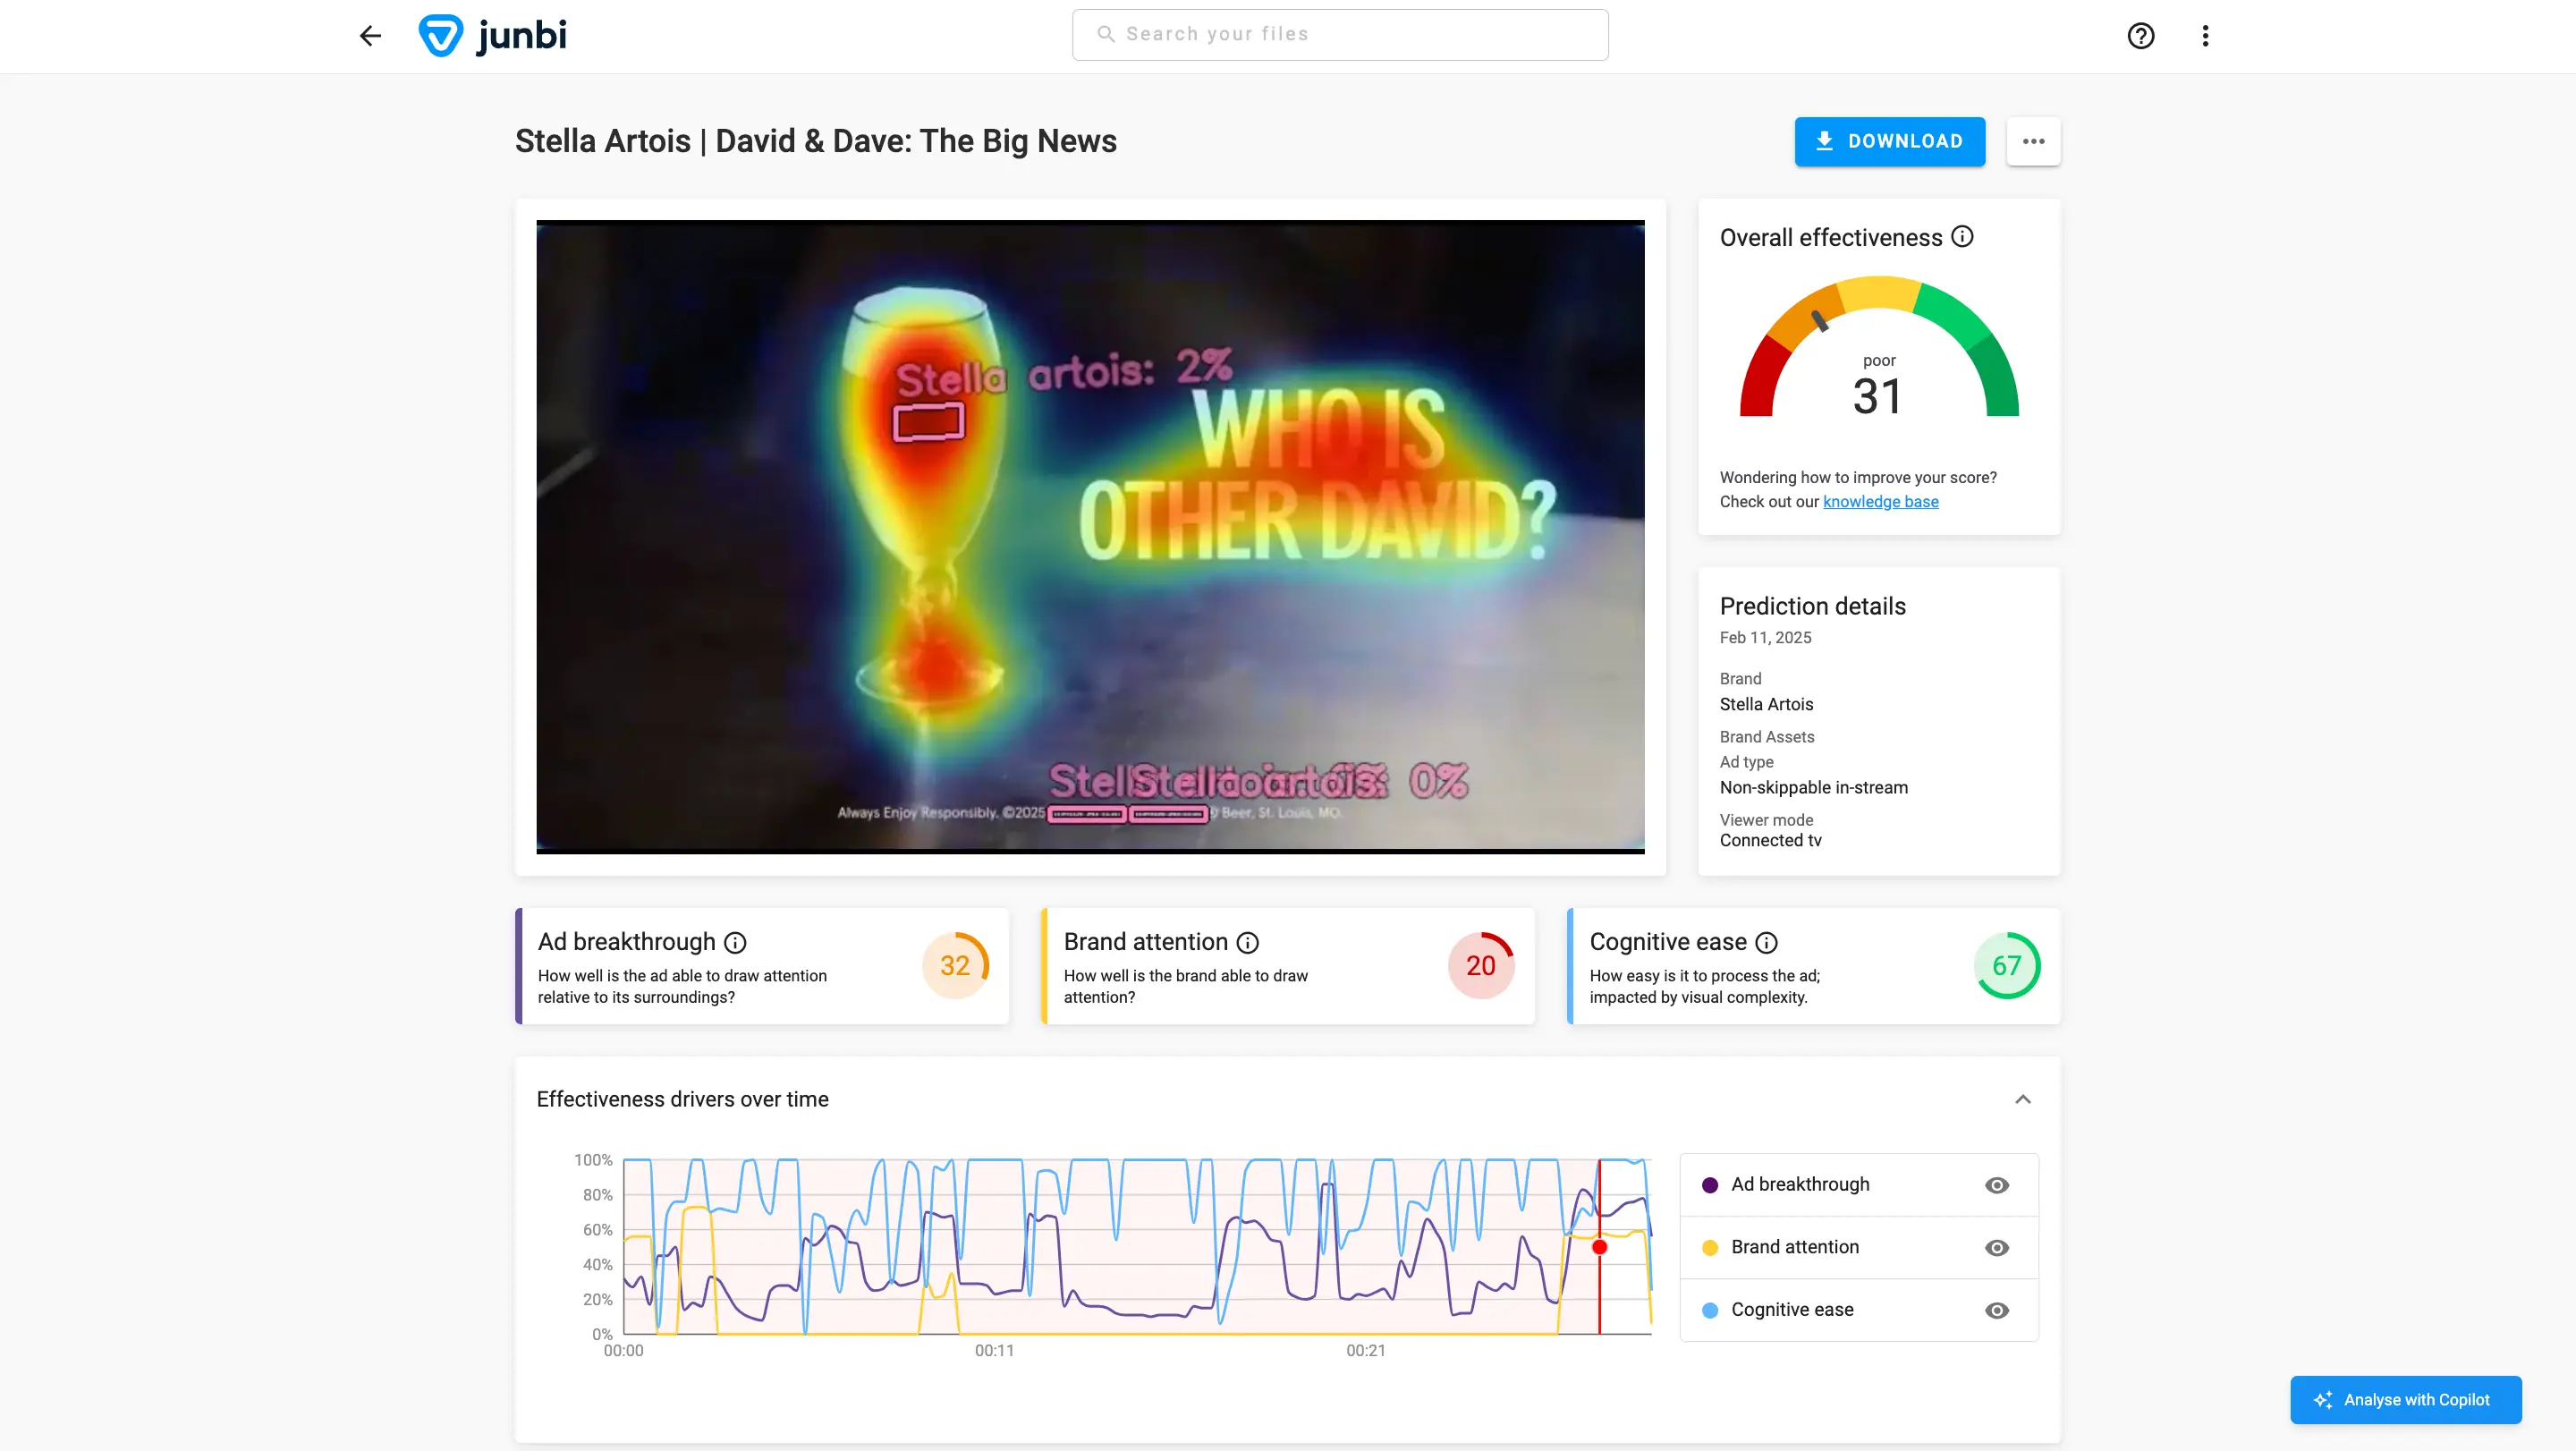Image resolution: width=2576 pixels, height=1451 pixels.
Task: Click Cognitive ease info icon
Action: (x=1767, y=942)
